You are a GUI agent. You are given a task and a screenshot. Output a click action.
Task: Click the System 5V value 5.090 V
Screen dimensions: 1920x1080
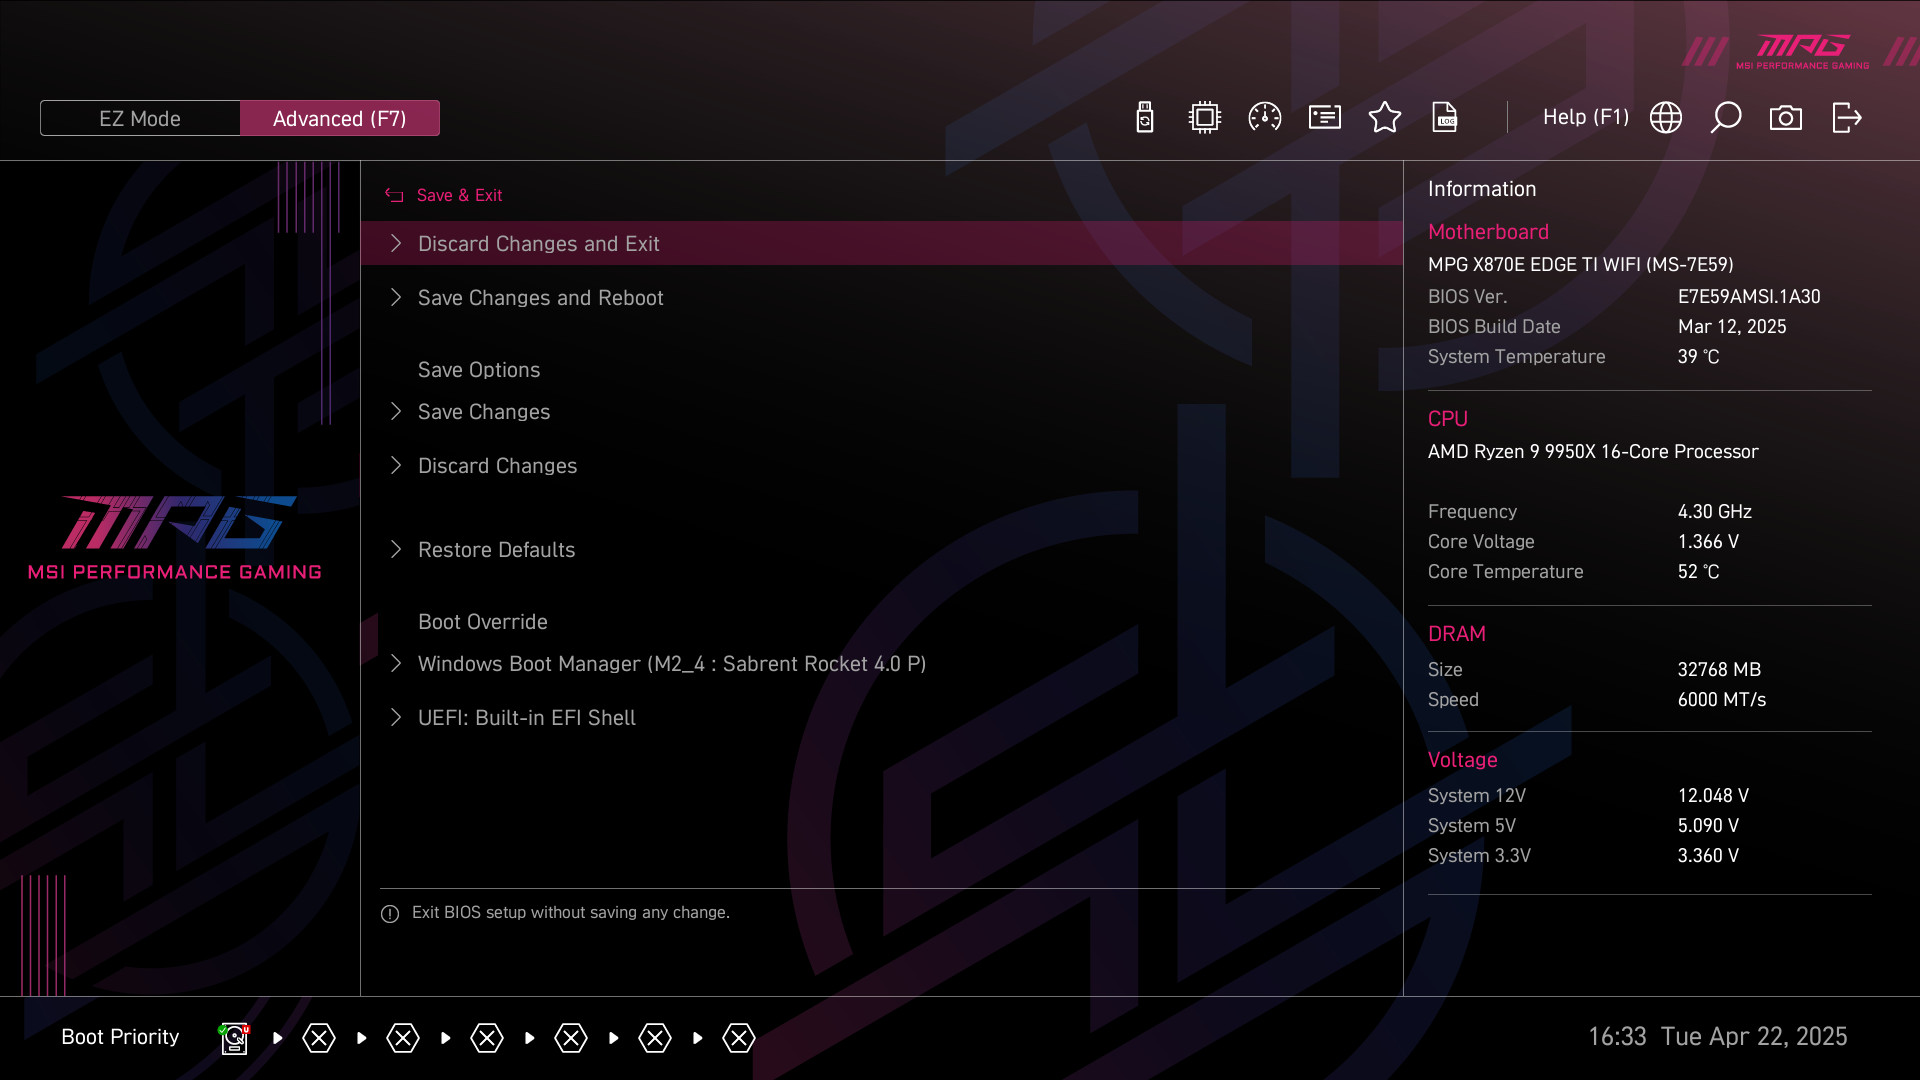[x=1709, y=826]
